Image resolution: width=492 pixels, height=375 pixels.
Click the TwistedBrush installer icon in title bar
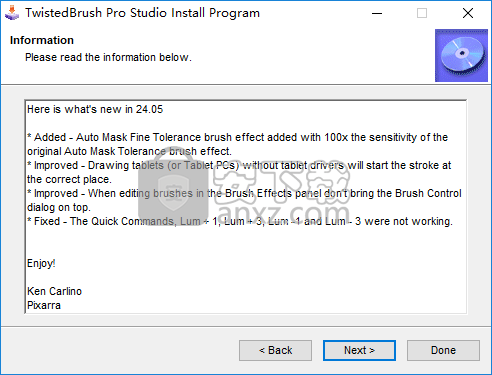pyautogui.click(x=12, y=13)
